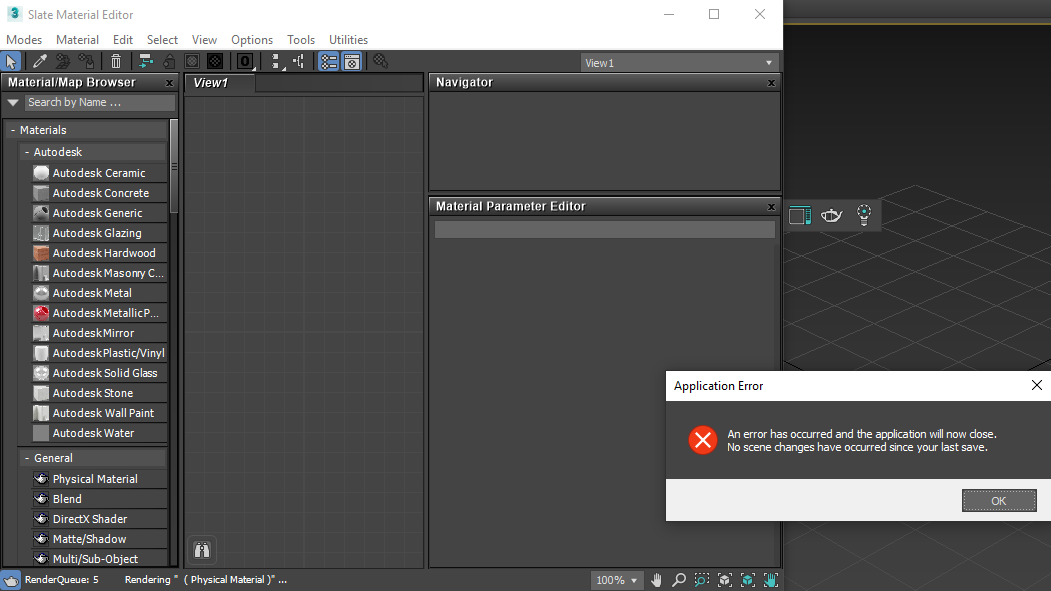Select Autodesk Hardwood material
The image size is (1051, 591).
pyautogui.click(x=99, y=253)
